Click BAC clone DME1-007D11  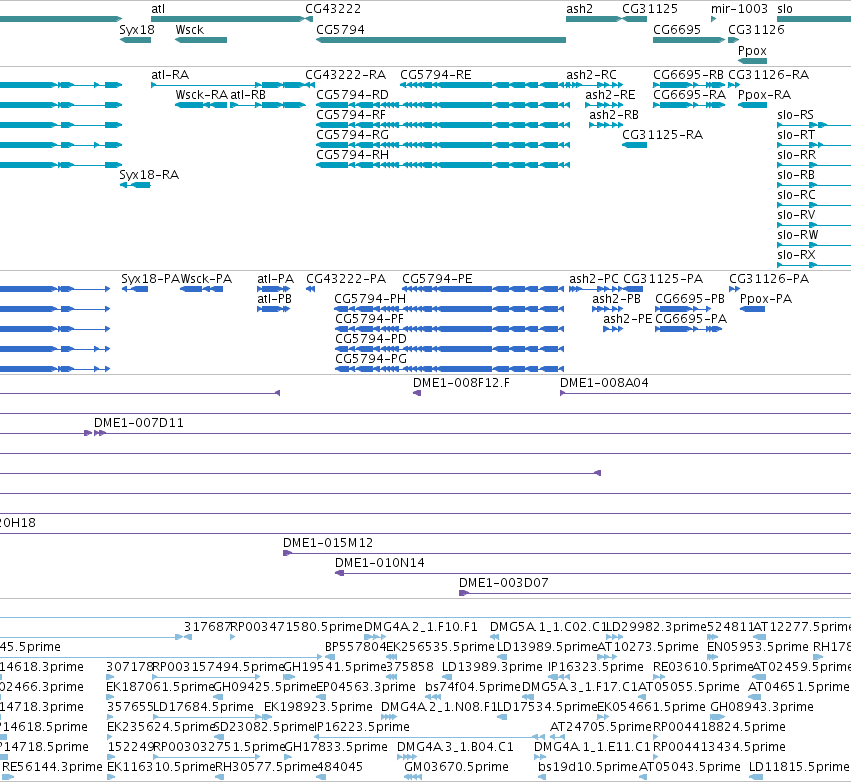coord(139,423)
